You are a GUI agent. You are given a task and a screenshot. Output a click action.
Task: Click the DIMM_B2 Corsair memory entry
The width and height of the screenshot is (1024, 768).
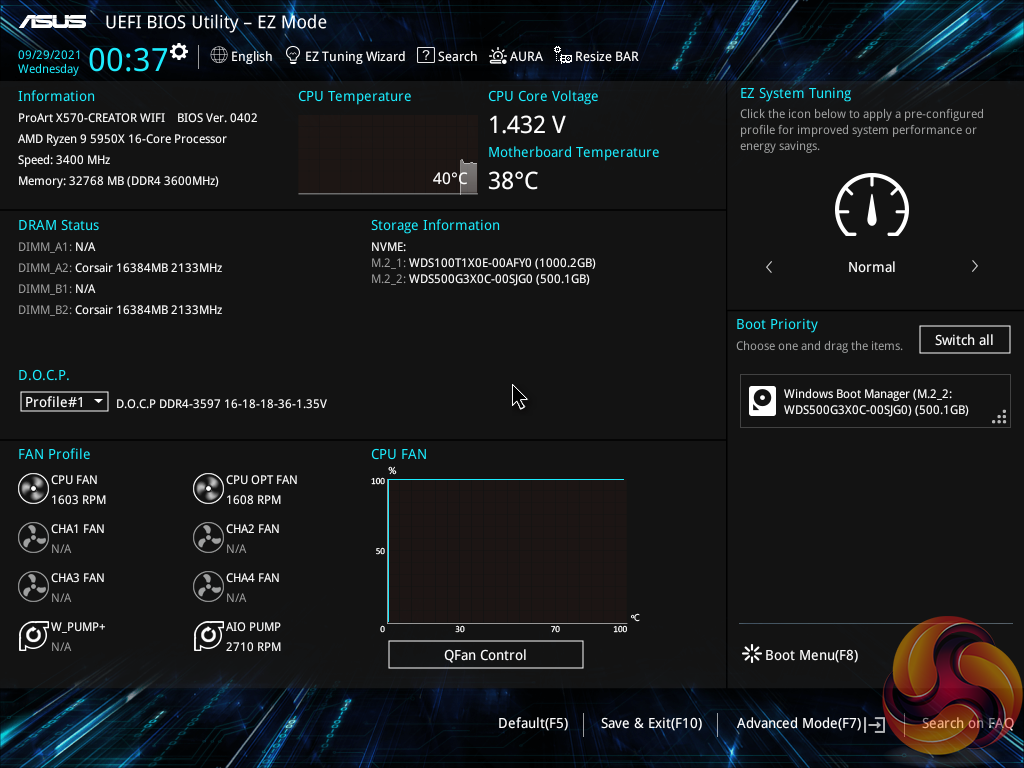click(120, 310)
